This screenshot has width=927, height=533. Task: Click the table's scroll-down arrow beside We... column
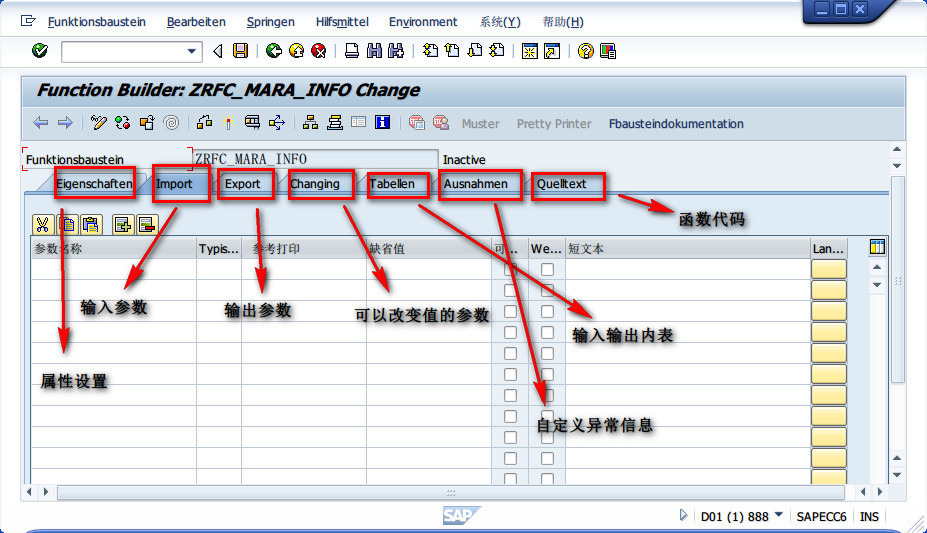click(x=877, y=285)
